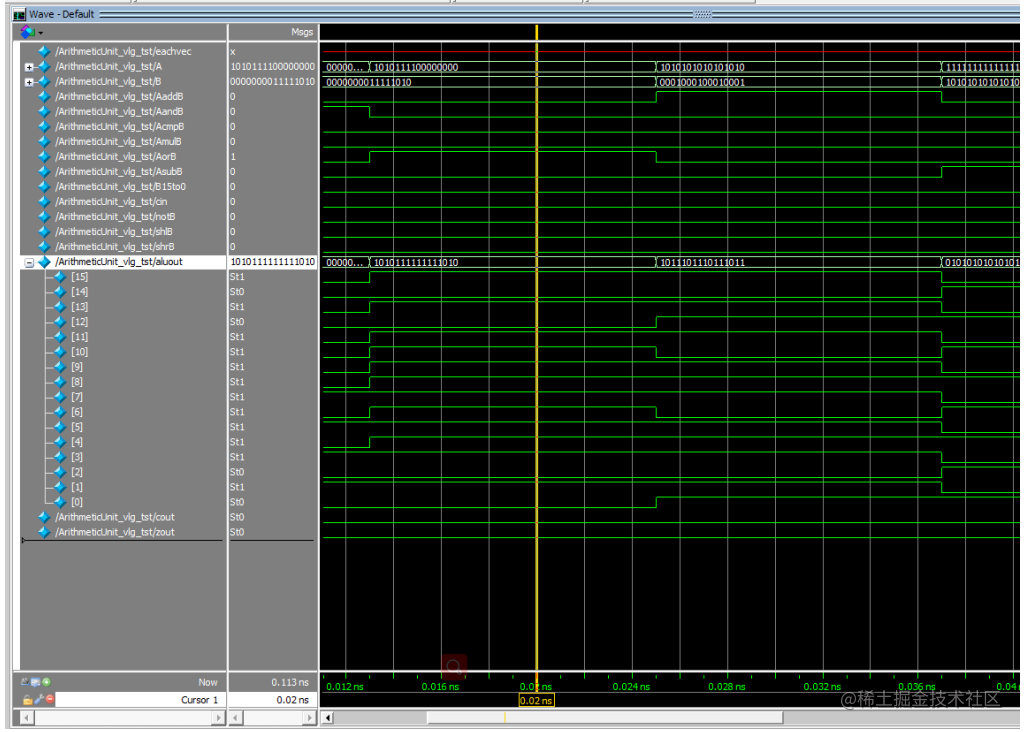1024x732 pixels.
Task: Toggle the Cursor 1 lock icon
Action: point(27,699)
